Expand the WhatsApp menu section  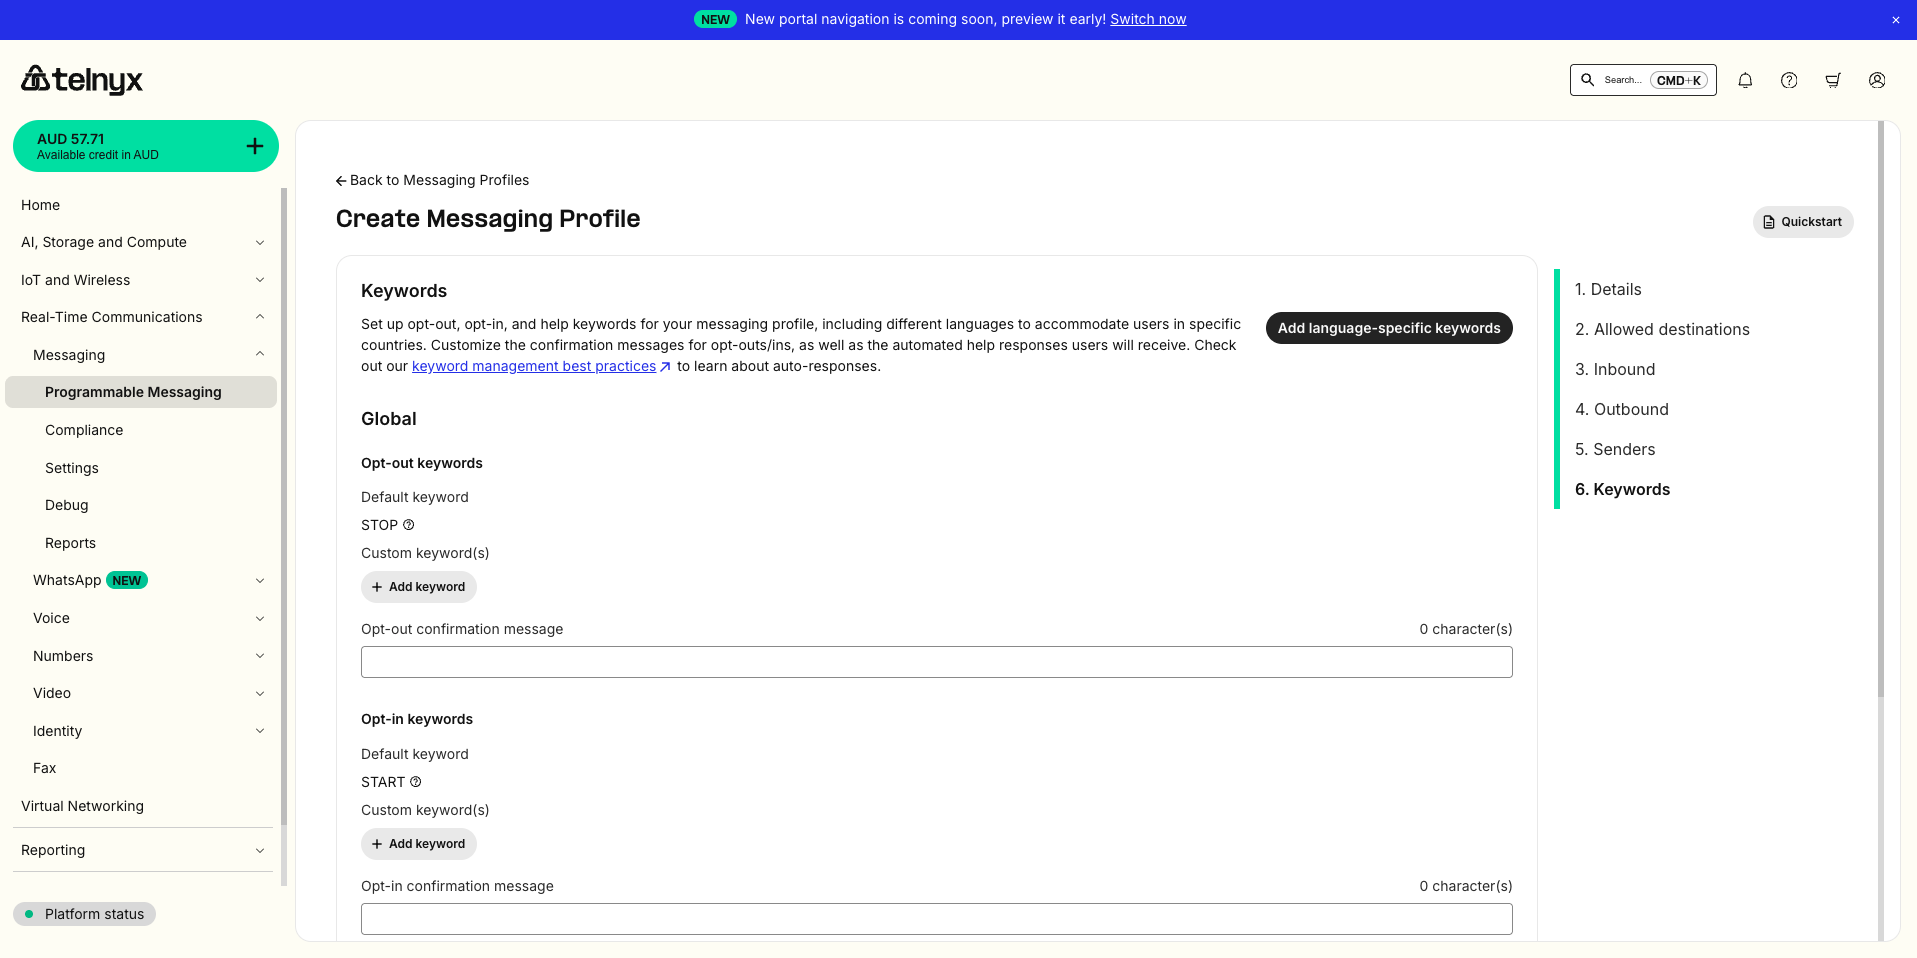(259, 581)
